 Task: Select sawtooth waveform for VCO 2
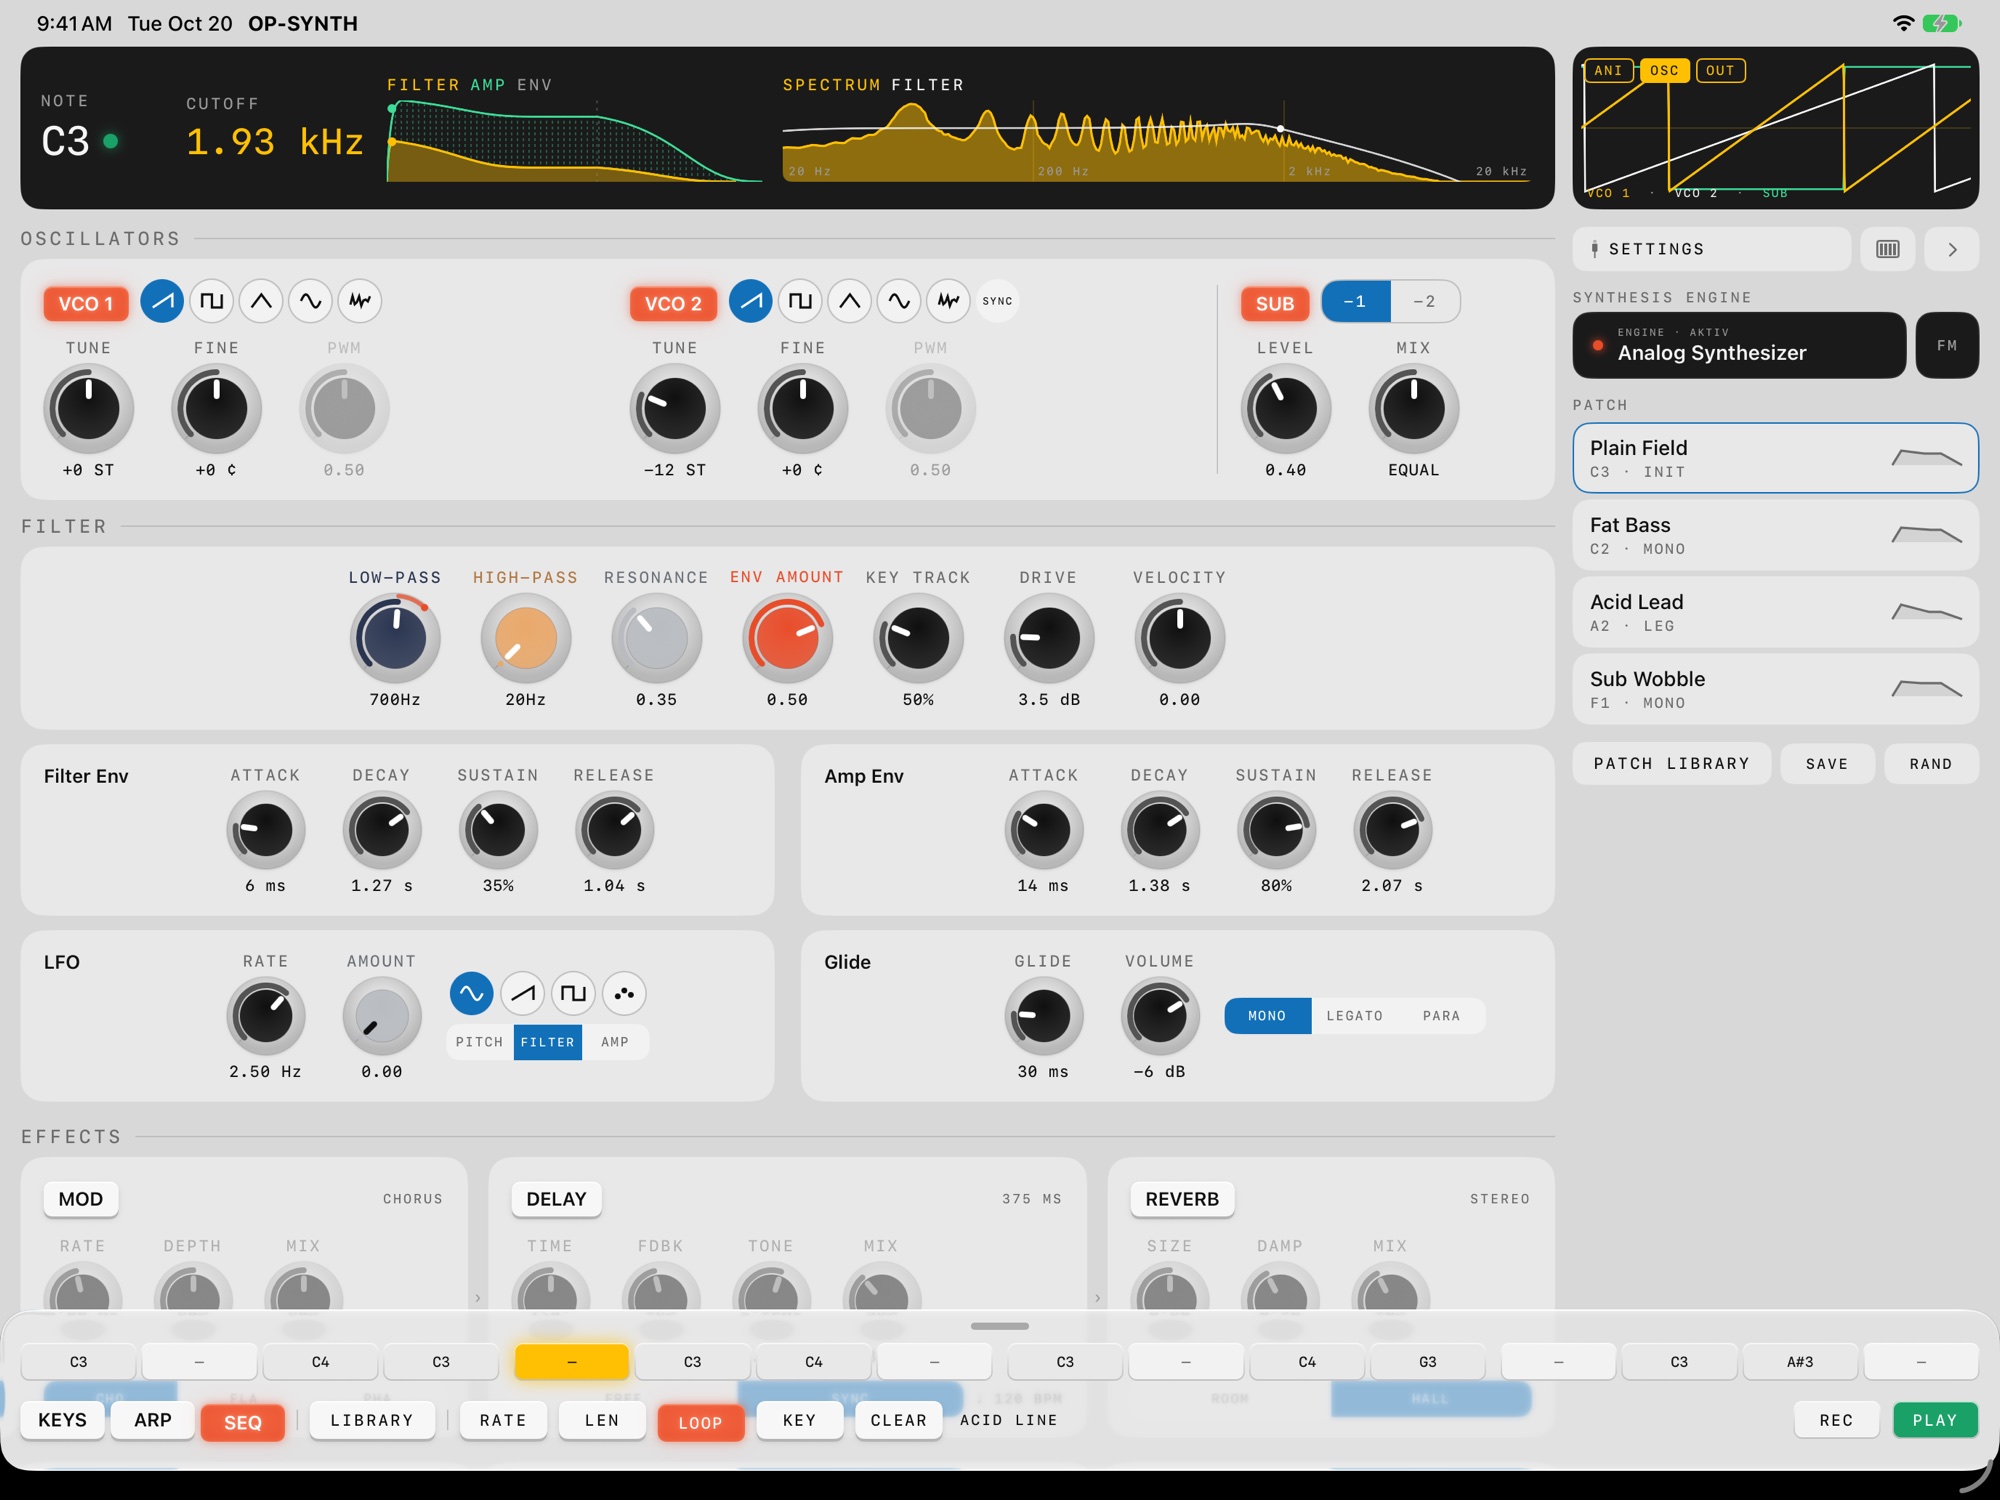click(x=750, y=301)
